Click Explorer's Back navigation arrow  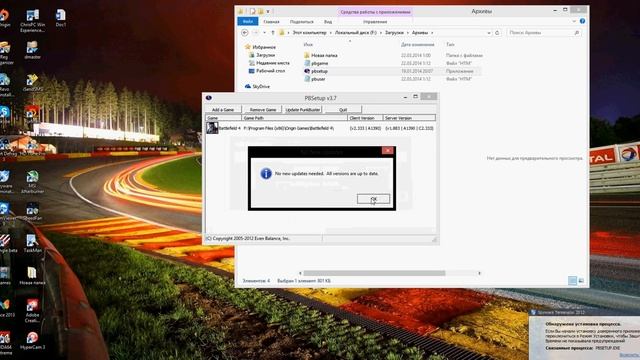click(245, 33)
